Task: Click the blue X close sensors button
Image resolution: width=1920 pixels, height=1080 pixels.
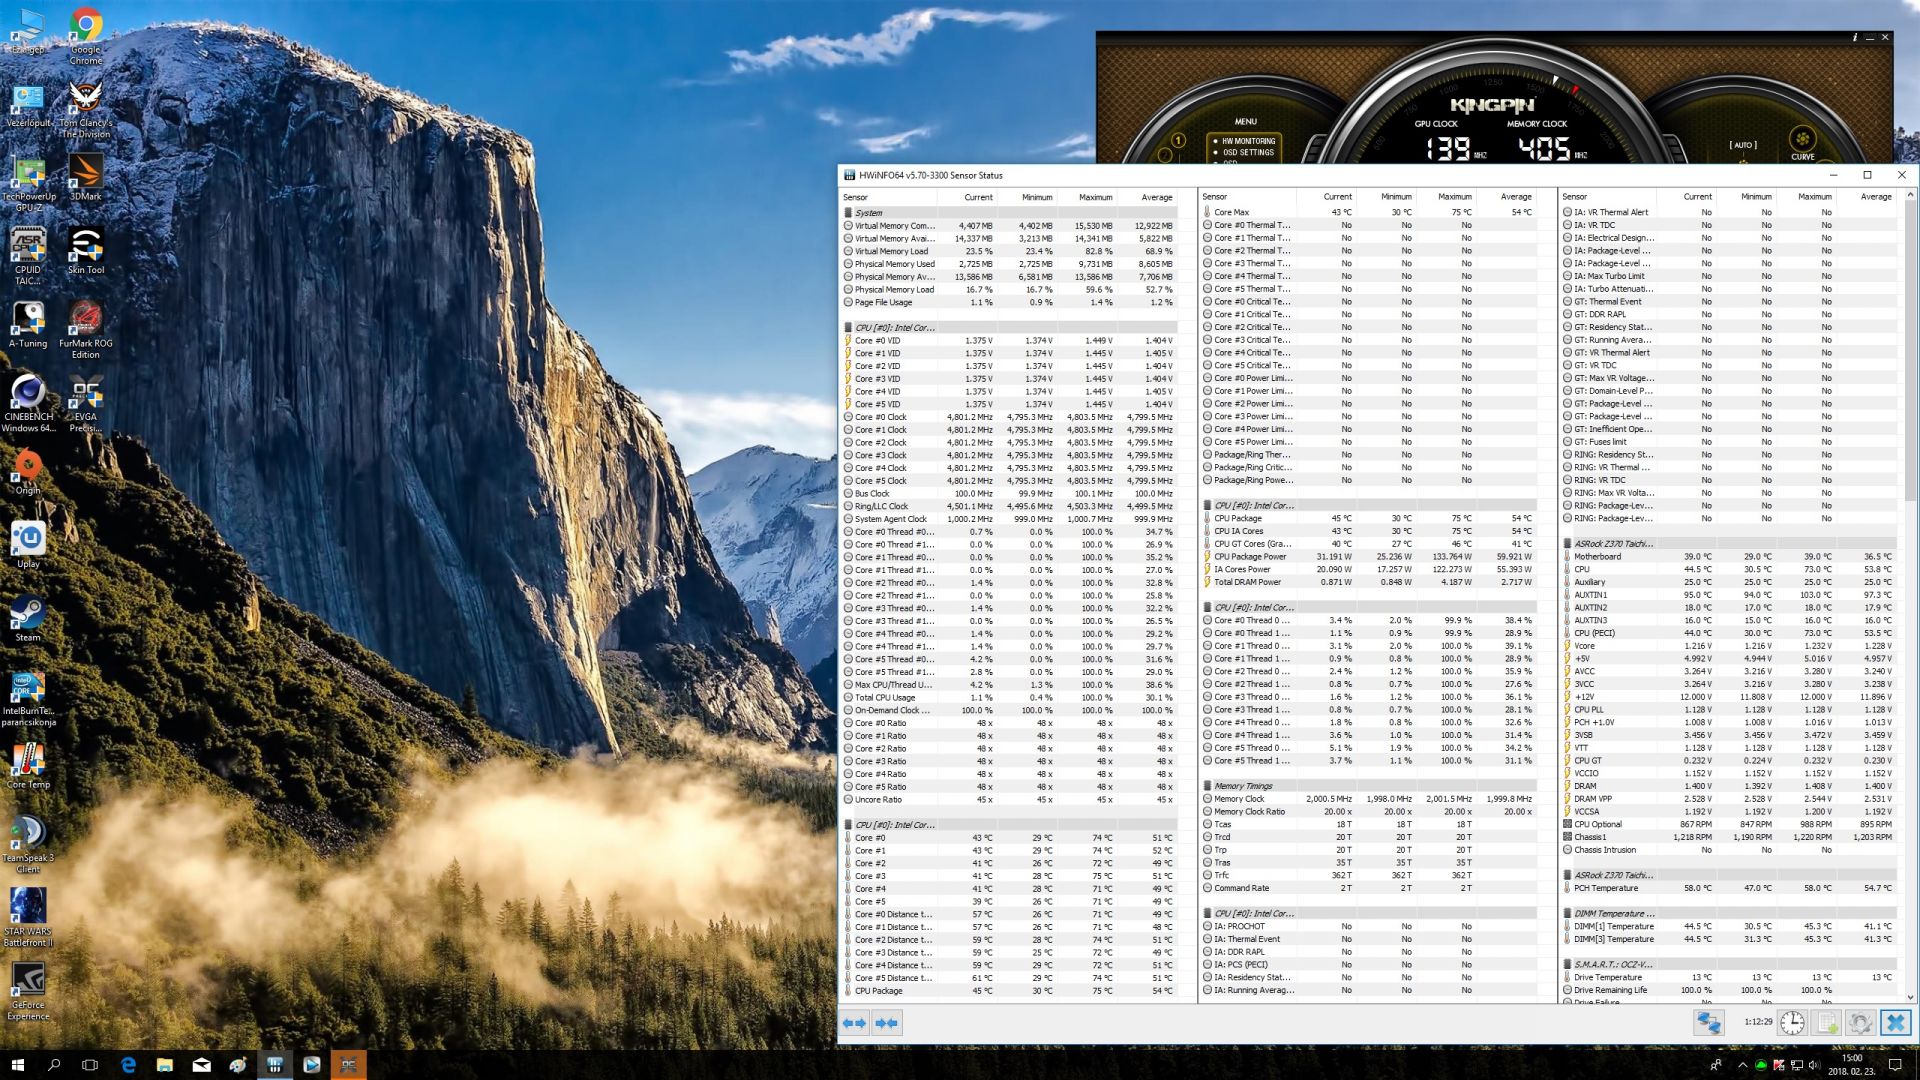Action: pyautogui.click(x=1895, y=1023)
